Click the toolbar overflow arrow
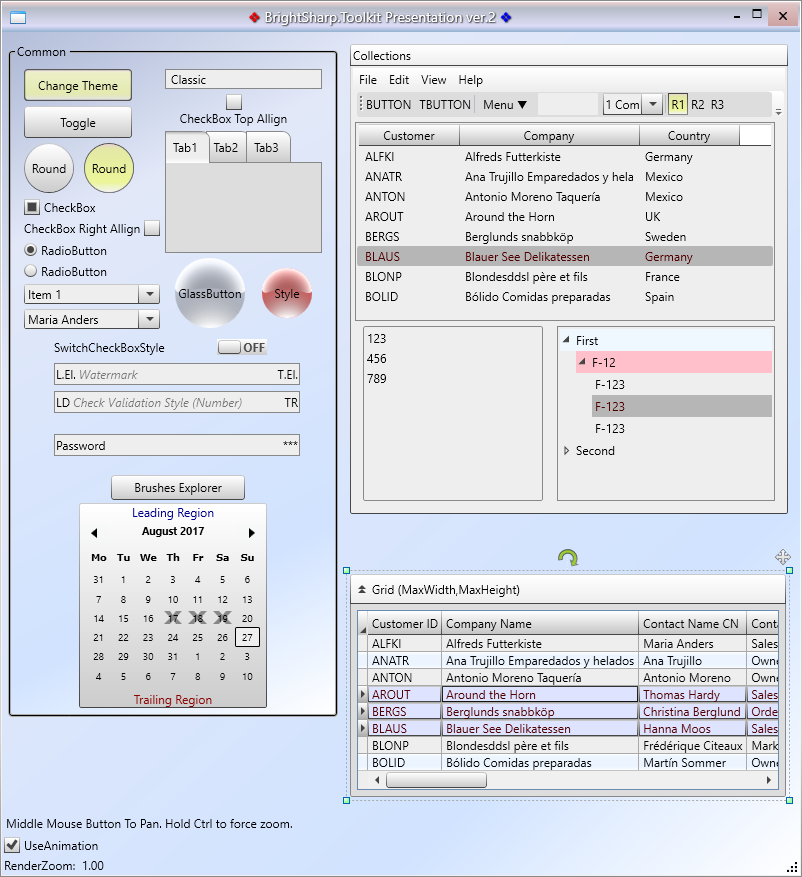The width and height of the screenshot is (802, 877). coord(778,110)
